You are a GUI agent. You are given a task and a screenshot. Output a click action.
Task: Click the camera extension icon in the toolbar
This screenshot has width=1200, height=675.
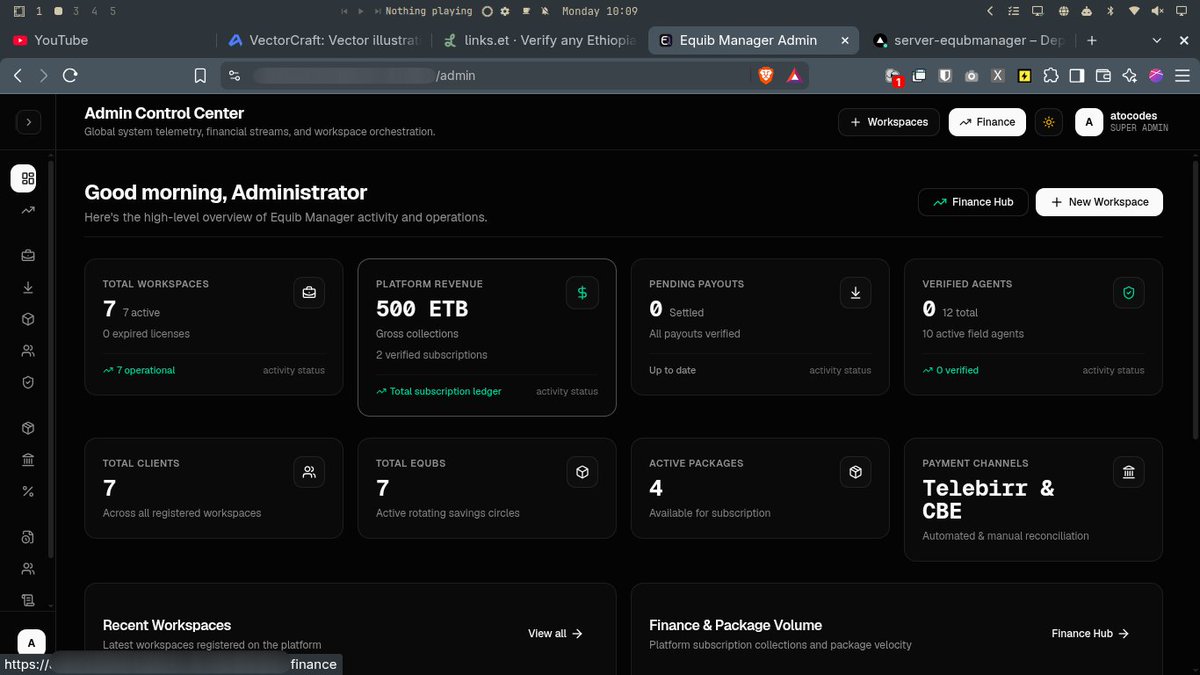coord(971,75)
